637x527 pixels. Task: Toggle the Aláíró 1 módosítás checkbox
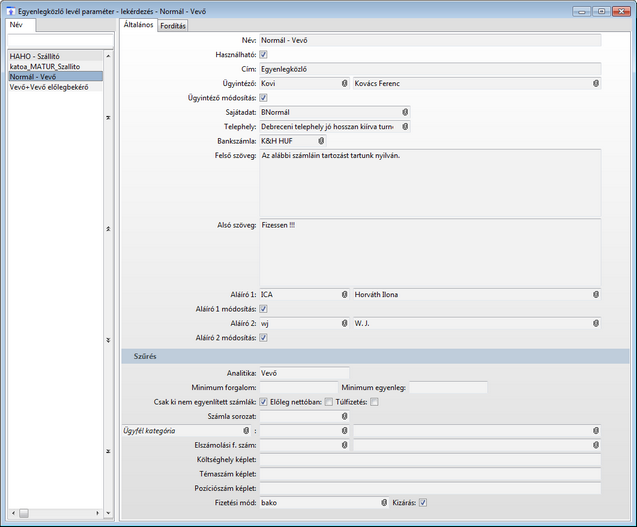pos(263,309)
